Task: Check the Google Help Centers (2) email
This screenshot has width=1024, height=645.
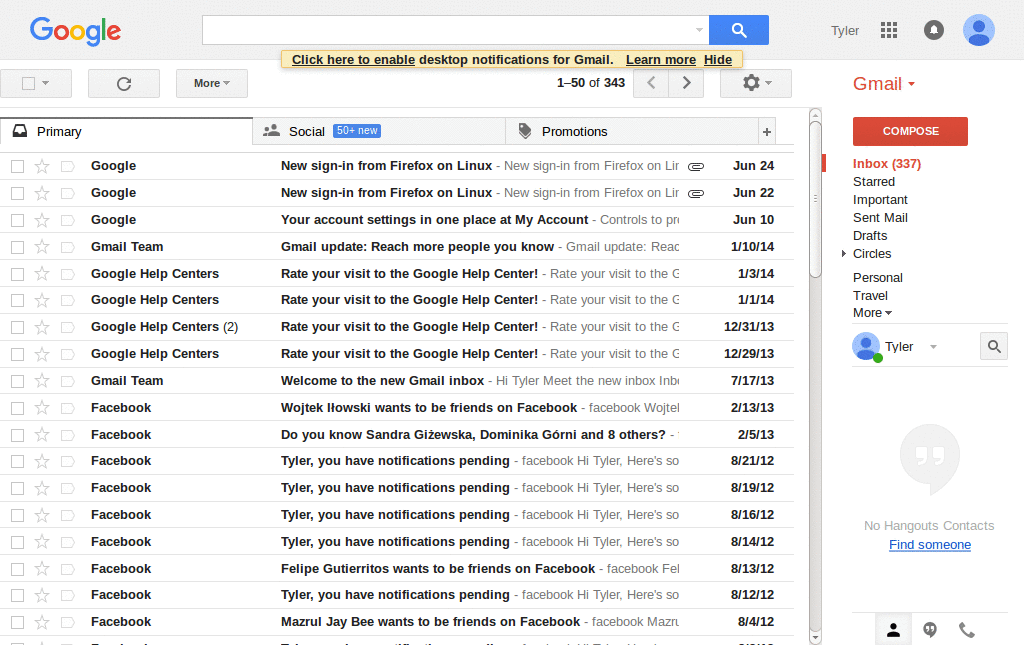Action: coord(18,327)
